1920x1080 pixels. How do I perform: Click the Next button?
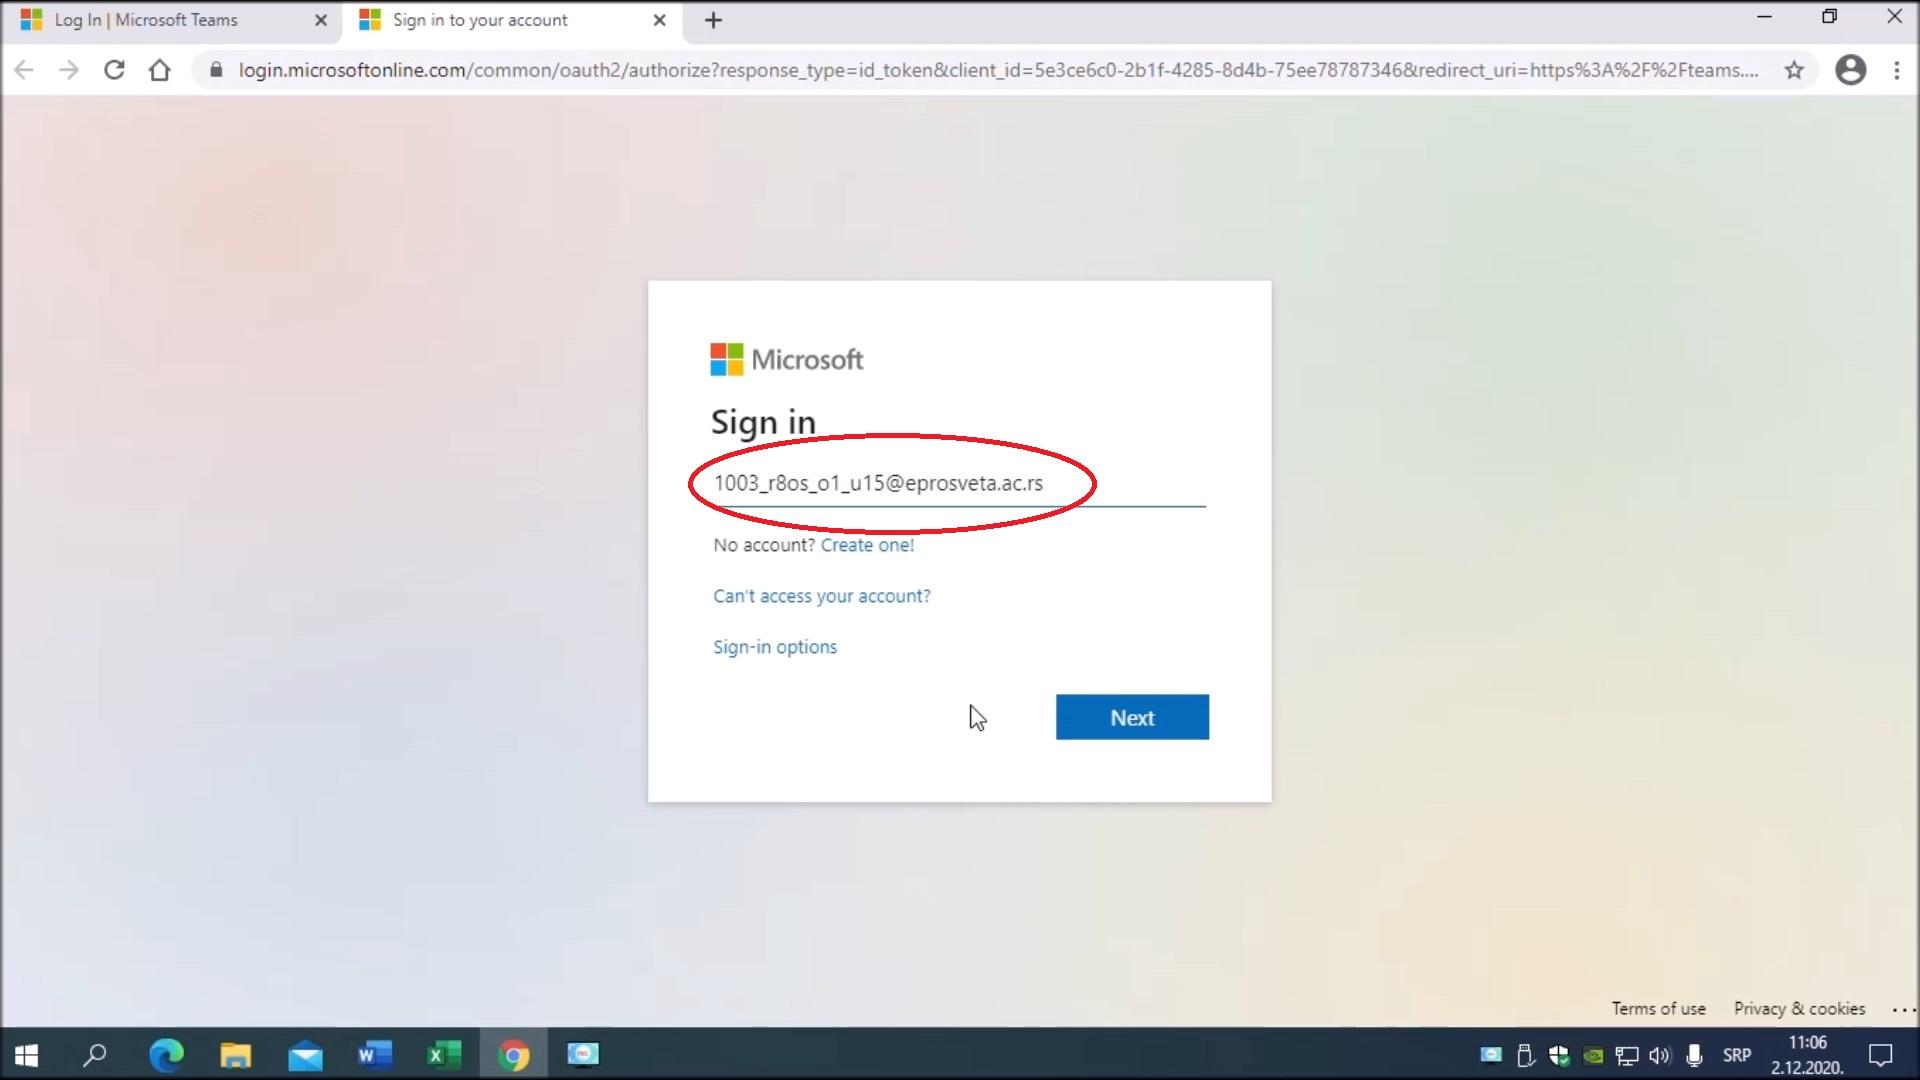click(x=1132, y=717)
